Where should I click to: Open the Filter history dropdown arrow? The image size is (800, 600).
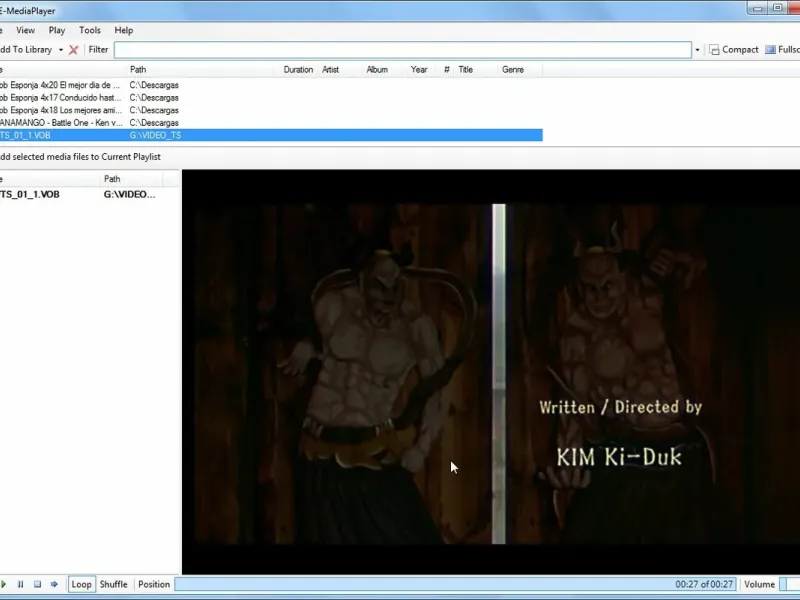697,49
